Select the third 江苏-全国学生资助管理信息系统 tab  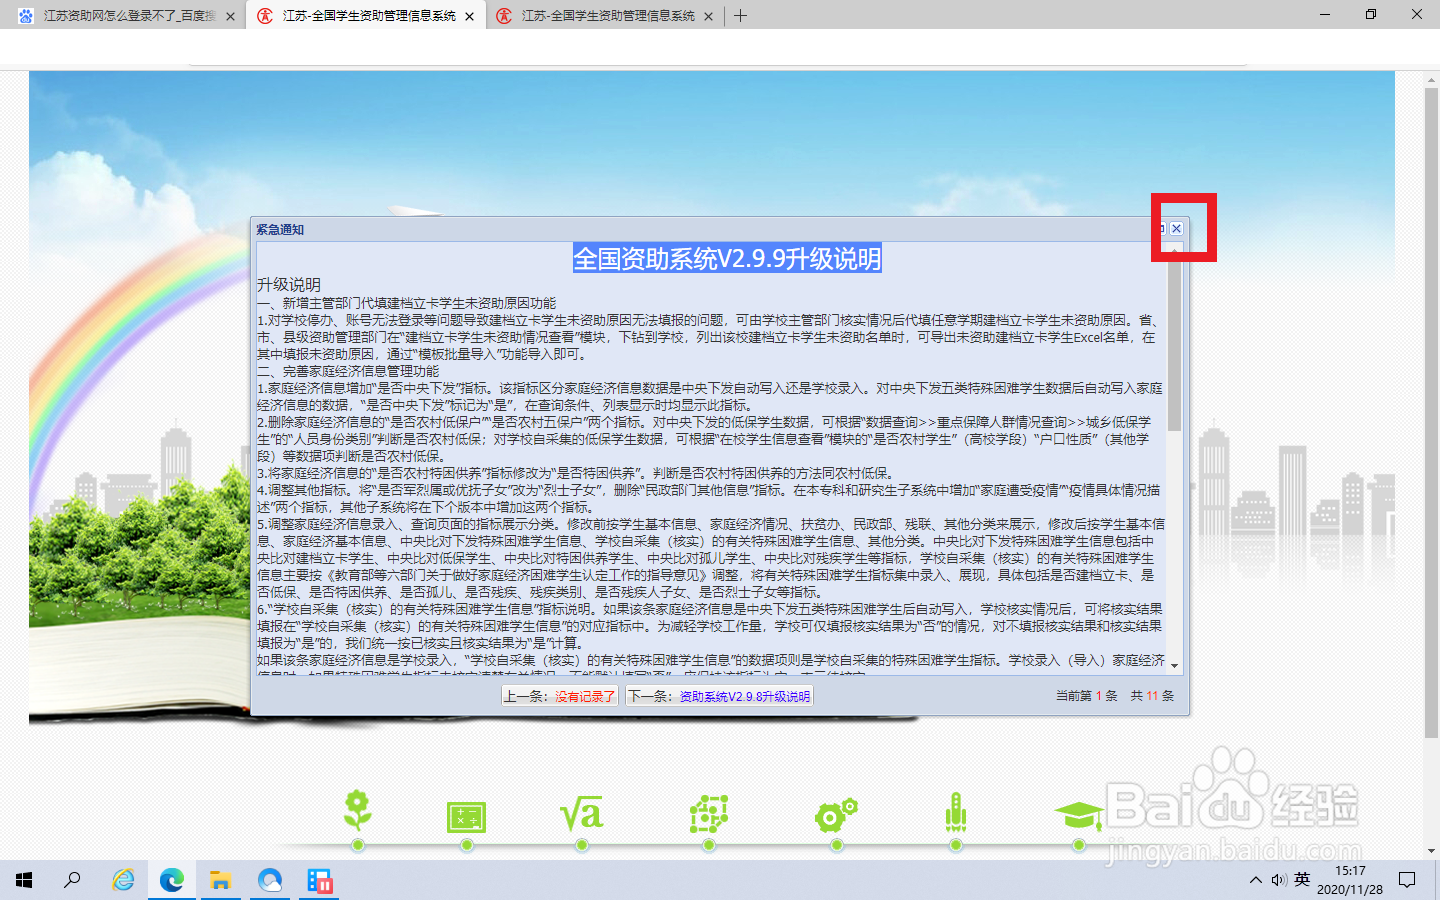606,16
